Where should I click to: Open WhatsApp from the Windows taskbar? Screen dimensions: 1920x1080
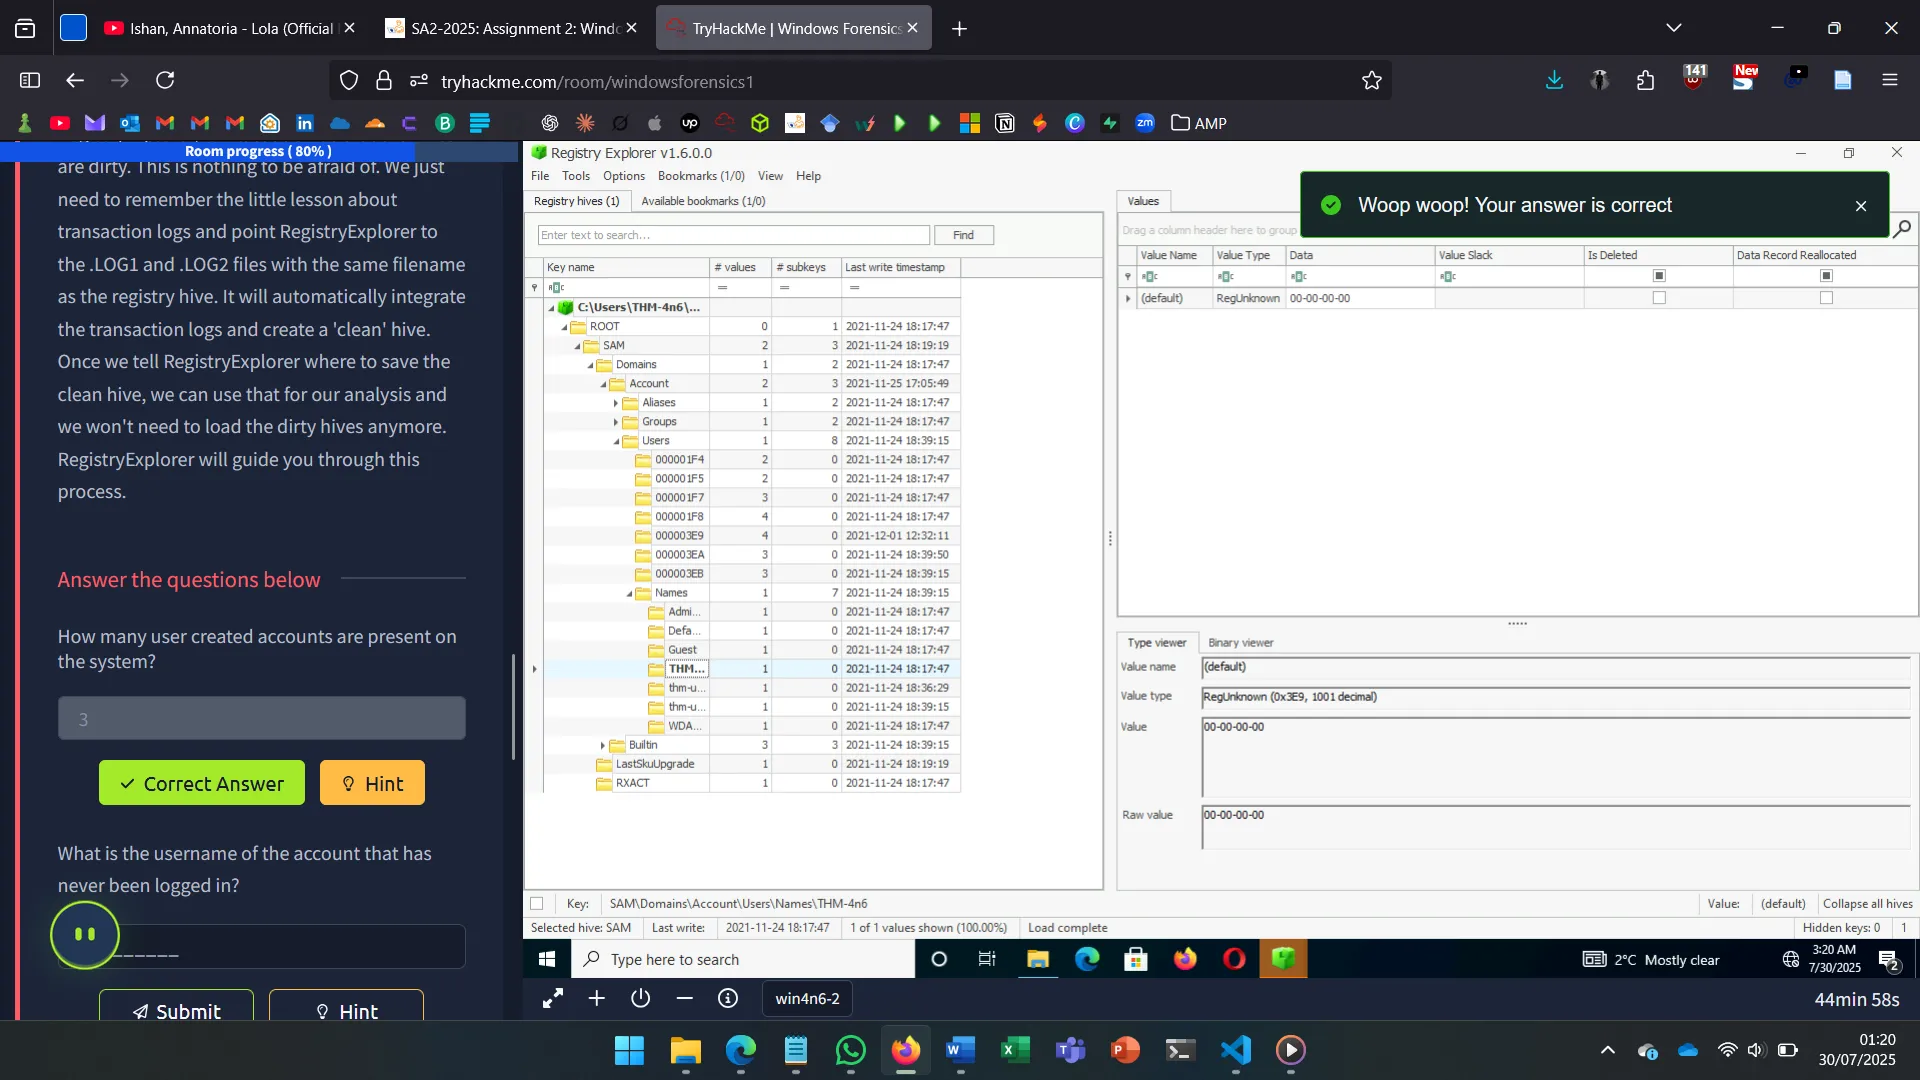pos(850,1050)
